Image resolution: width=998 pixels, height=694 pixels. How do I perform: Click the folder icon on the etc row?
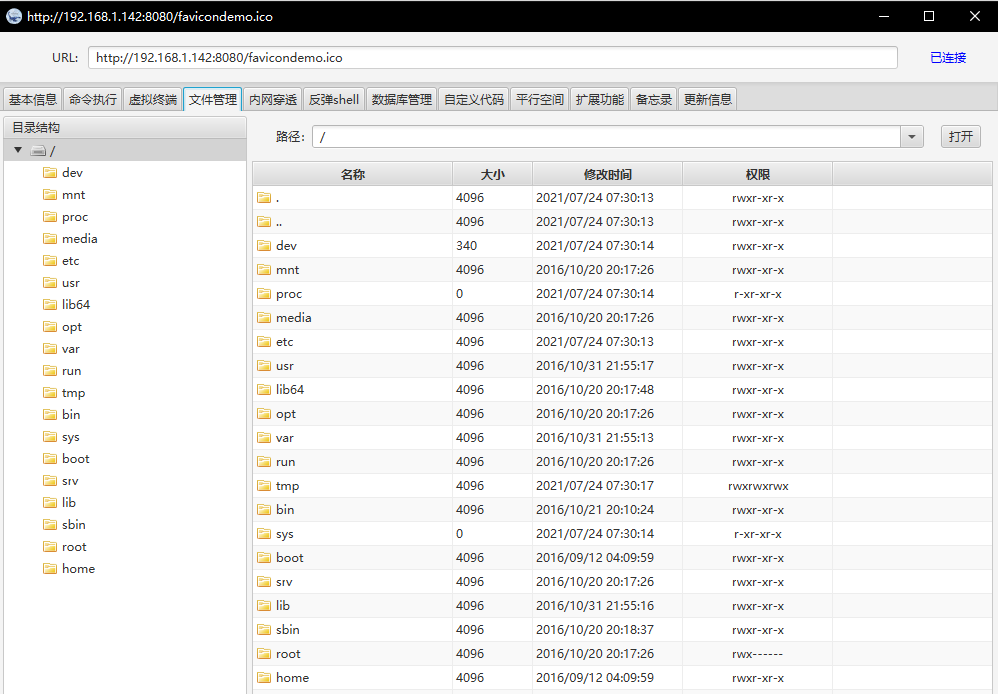coord(265,341)
